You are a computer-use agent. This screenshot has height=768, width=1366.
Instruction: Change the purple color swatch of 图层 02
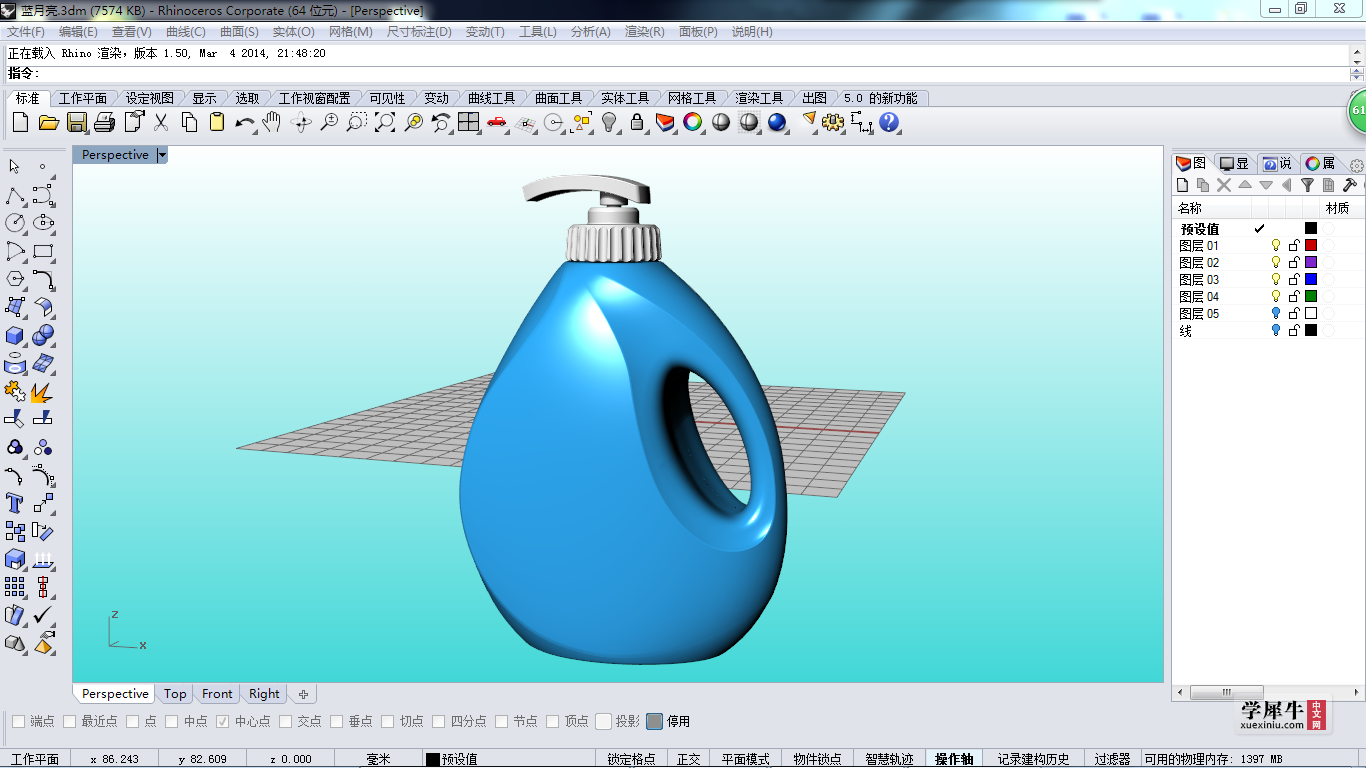[1311, 263]
